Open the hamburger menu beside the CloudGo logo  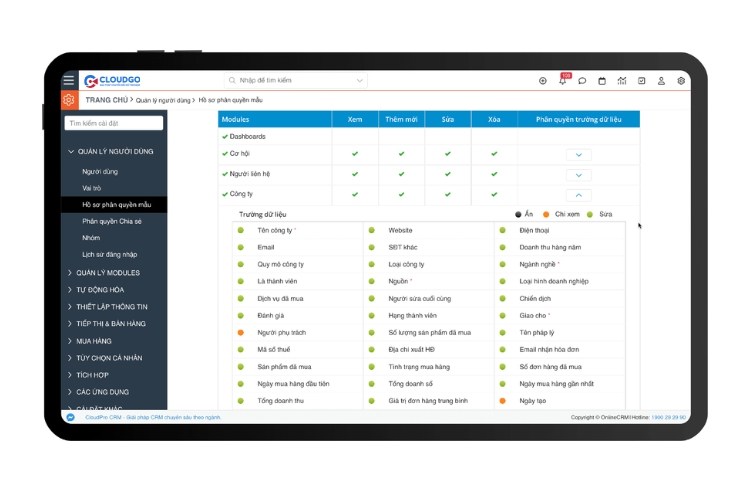[x=68, y=81]
